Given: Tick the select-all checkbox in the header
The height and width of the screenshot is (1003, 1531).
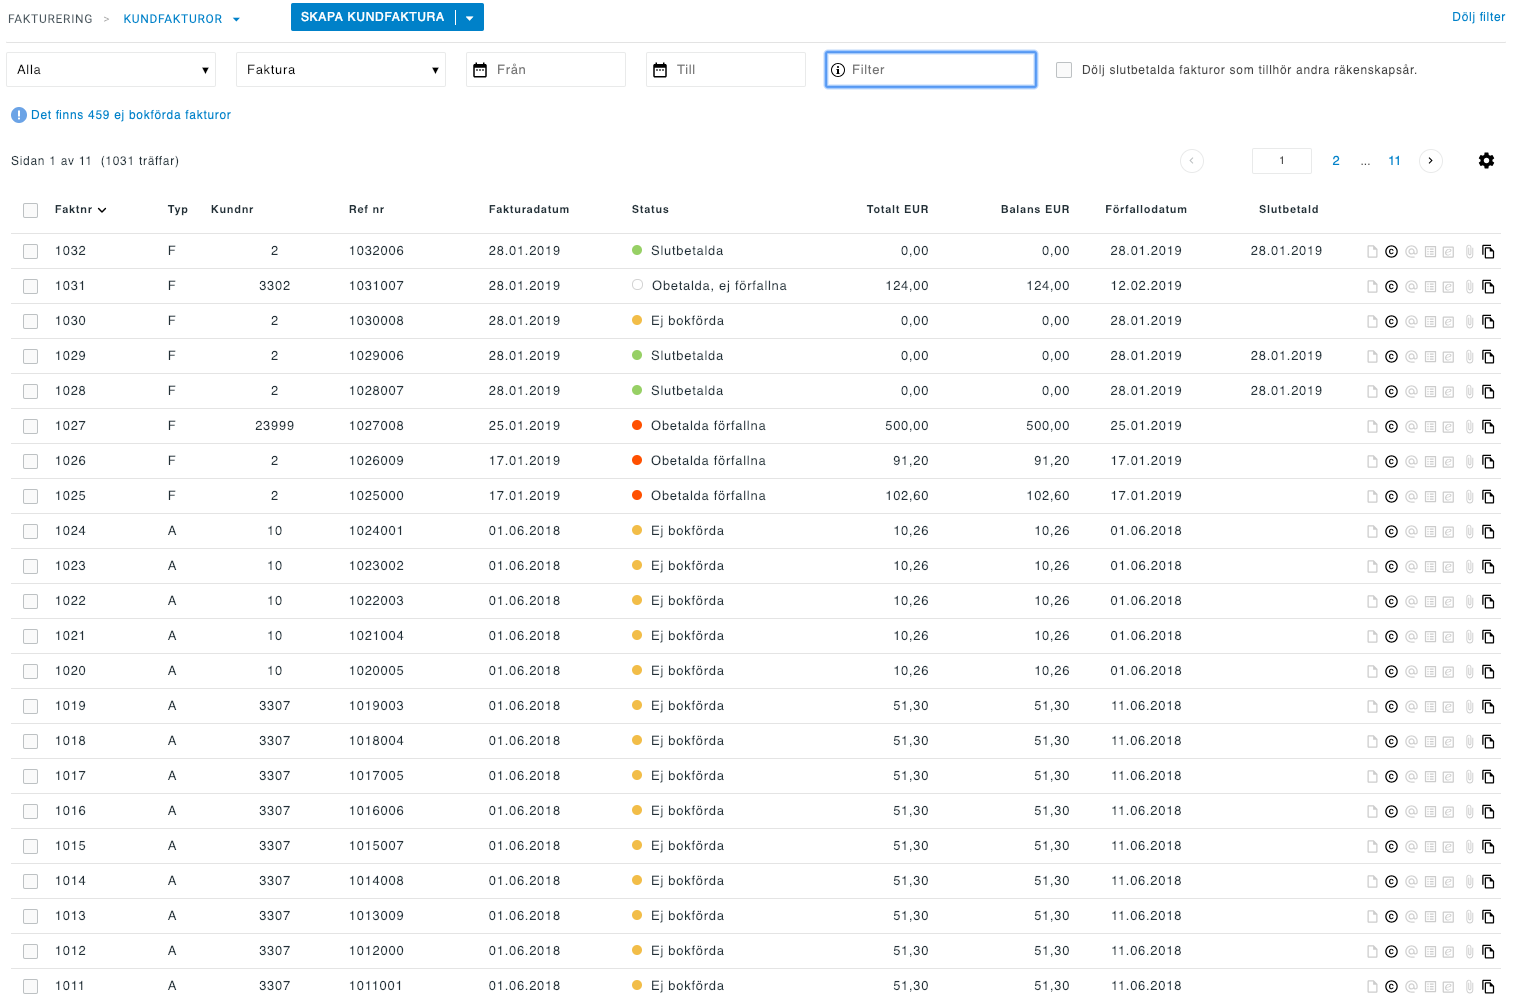Looking at the screenshot, I should (30, 210).
